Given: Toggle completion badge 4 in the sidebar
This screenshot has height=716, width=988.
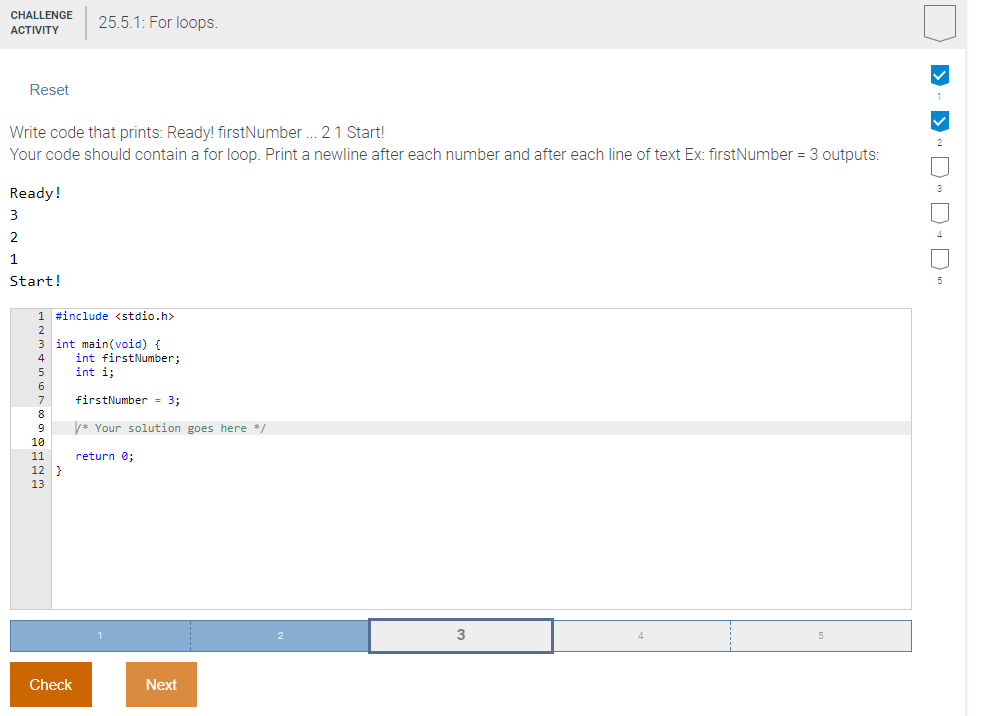Looking at the screenshot, I should [940, 213].
